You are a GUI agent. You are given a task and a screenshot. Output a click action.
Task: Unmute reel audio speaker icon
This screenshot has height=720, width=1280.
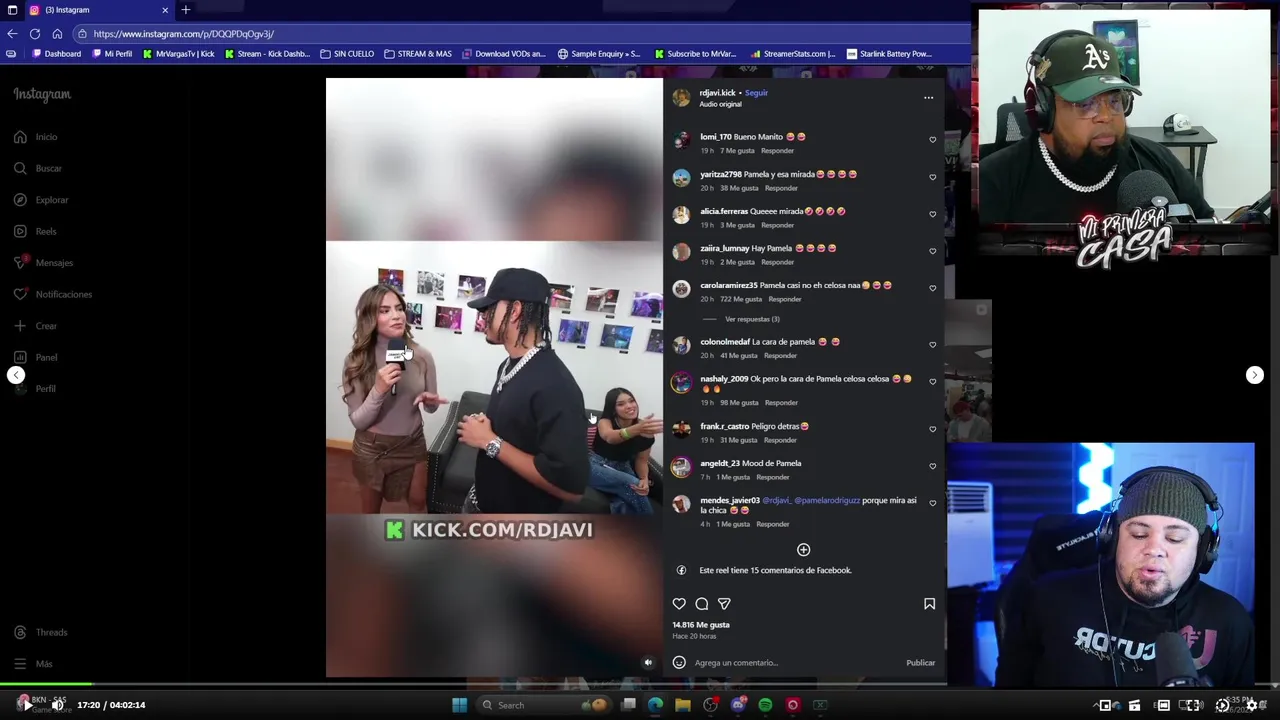tap(648, 662)
